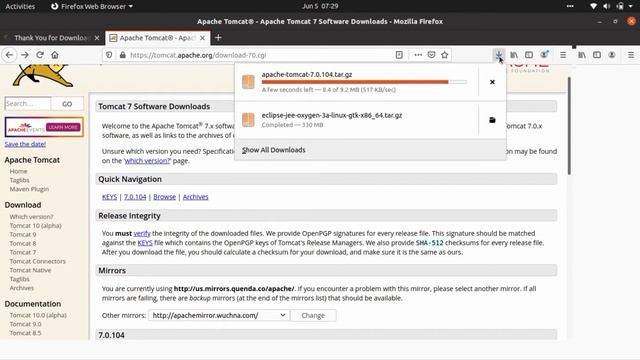Screen dimensions: 640x360
Task: Go forward using the browser forward arrow
Action: (x=24, y=55)
